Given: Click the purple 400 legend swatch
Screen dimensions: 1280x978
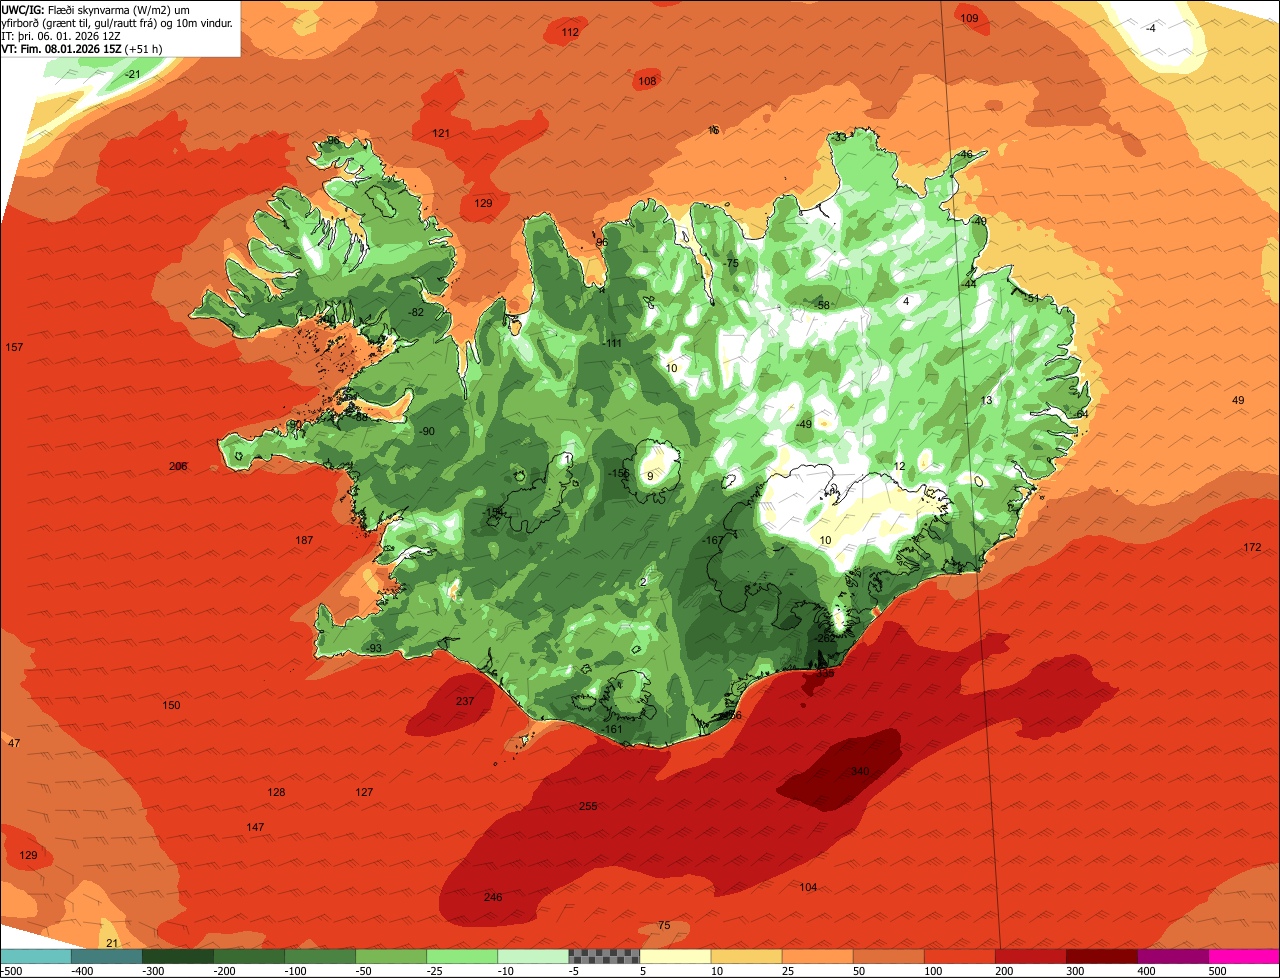Looking at the screenshot, I should (x=1172, y=956).
